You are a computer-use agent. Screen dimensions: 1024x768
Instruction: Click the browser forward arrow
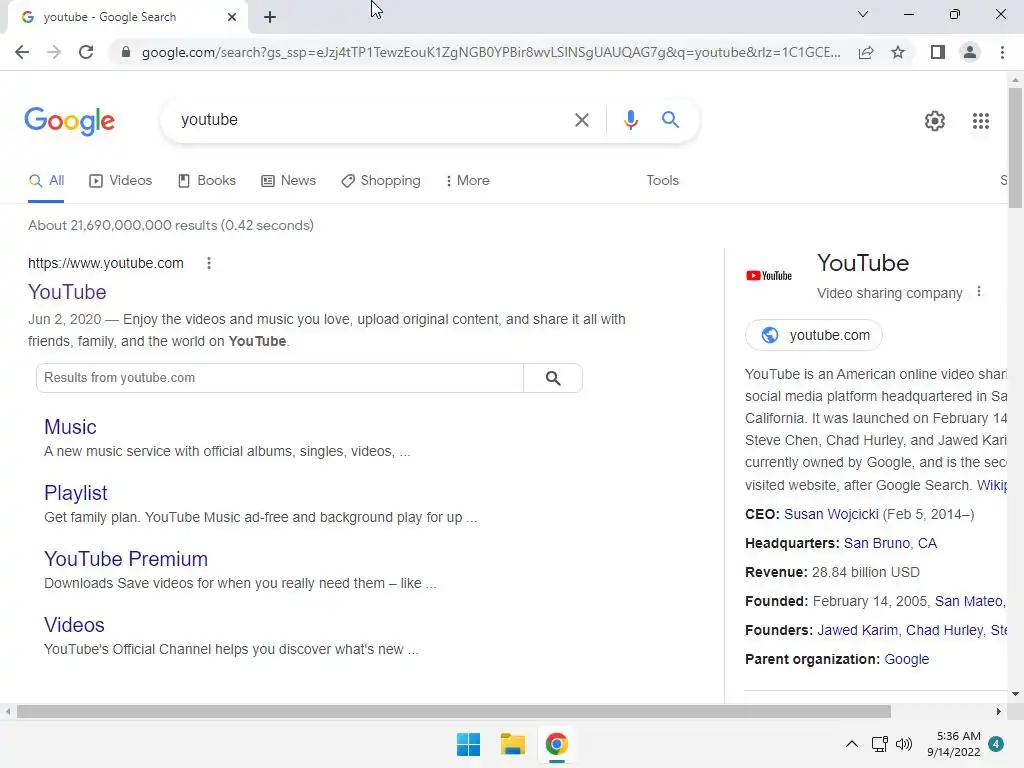pos(54,52)
